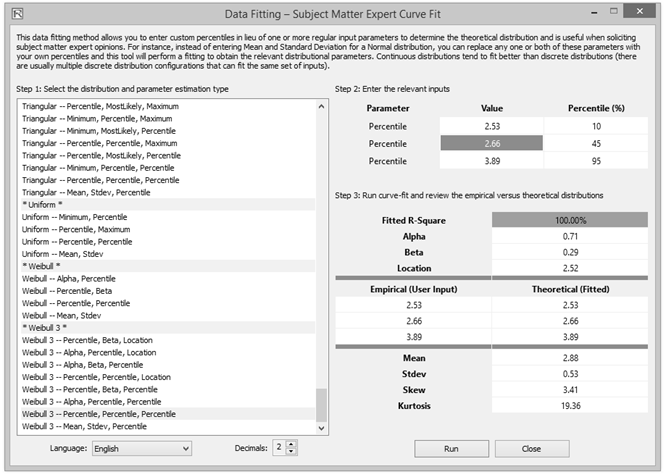This screenshot has height=474, width=668.
Task: Click the Close button
Action: (532, 449)
